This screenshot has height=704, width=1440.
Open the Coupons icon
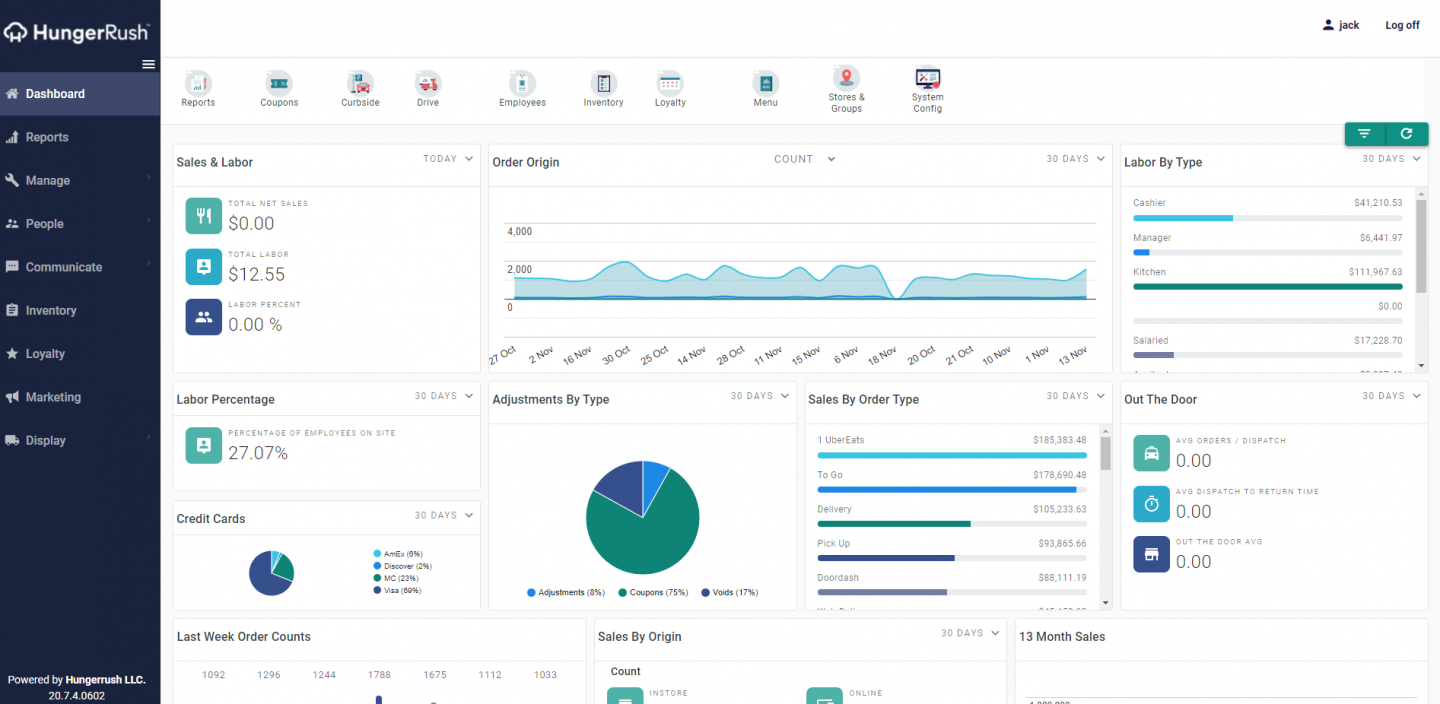(279, 84)
